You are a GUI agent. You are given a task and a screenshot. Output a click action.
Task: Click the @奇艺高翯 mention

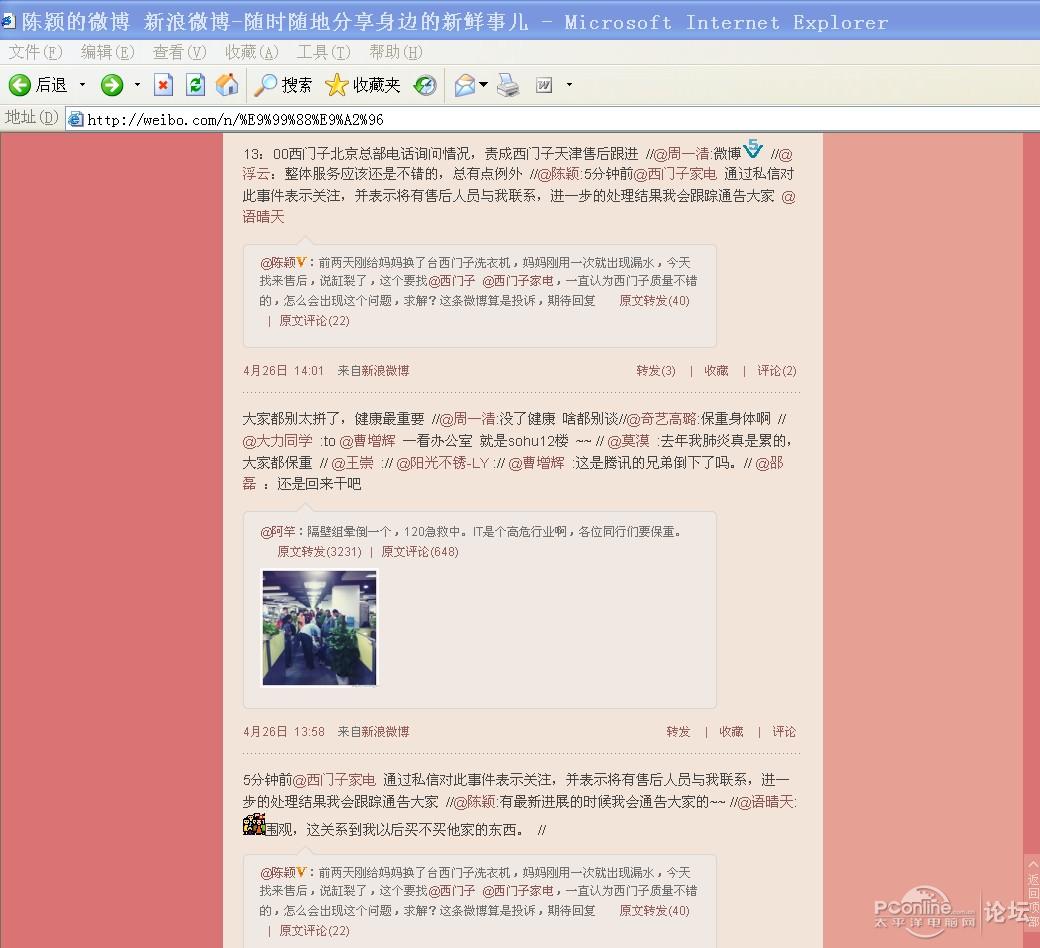pyautogui.click(x=662, y=419)
